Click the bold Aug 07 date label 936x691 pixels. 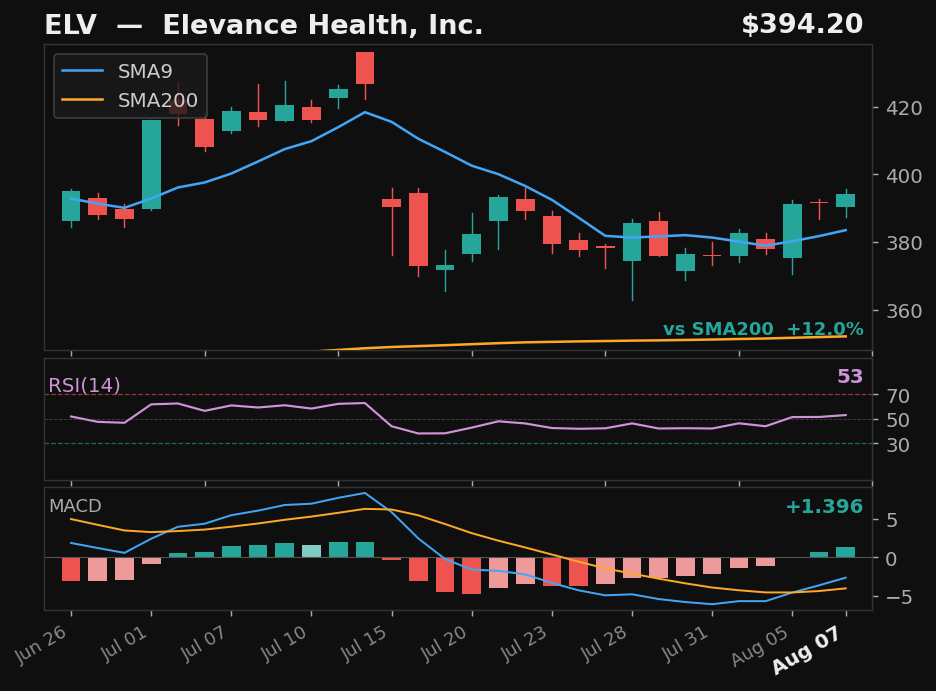pos(806,650)
